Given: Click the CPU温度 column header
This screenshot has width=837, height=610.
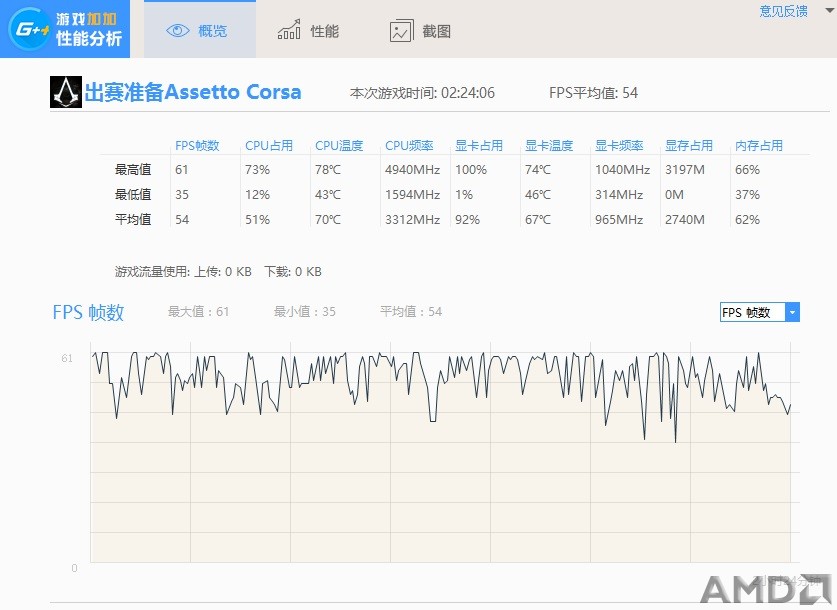Looking at the screenshot, I should 339,146.
